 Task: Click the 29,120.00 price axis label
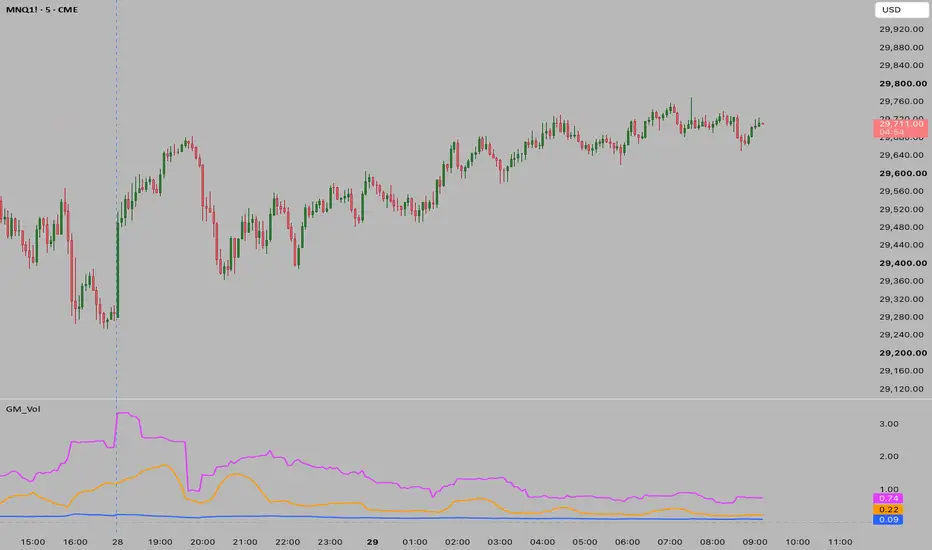click(x=902, y=389)
